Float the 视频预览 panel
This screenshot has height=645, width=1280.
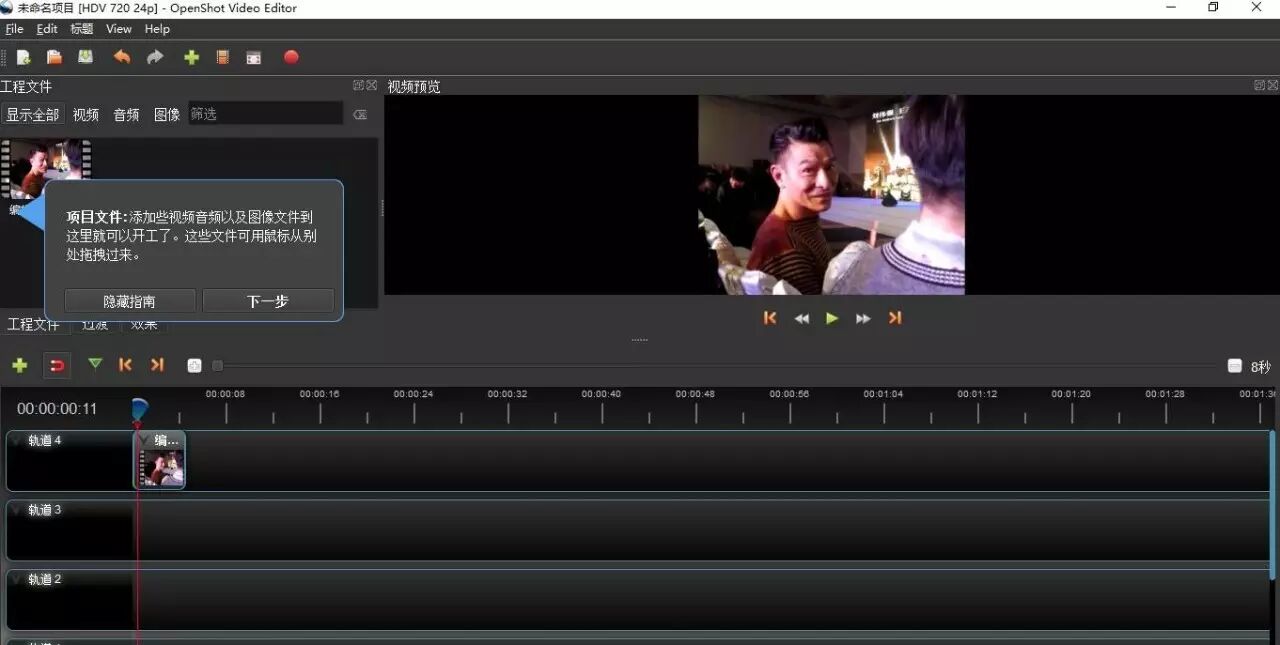[x=1260, y=85]
